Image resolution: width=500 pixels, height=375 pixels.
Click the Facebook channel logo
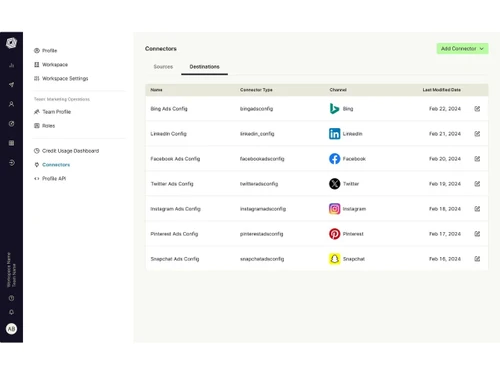click(x=334, y=159)
